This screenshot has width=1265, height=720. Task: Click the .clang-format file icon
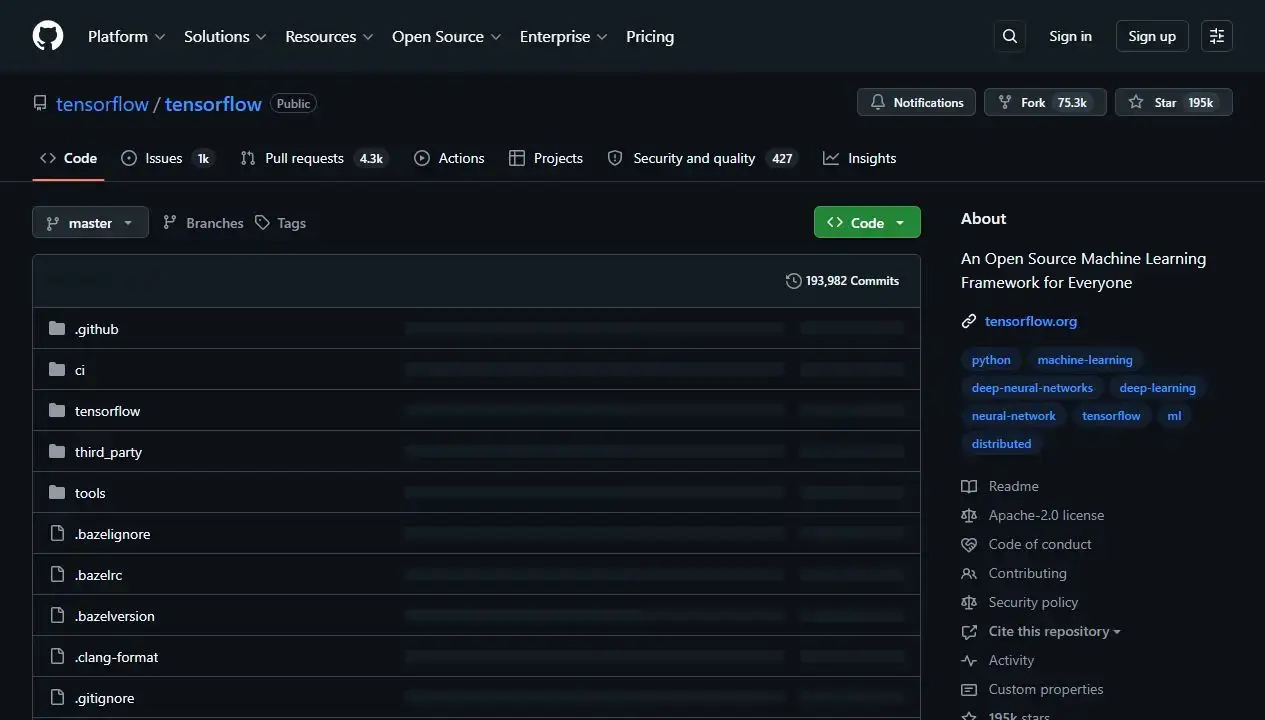tap(57, 657)
